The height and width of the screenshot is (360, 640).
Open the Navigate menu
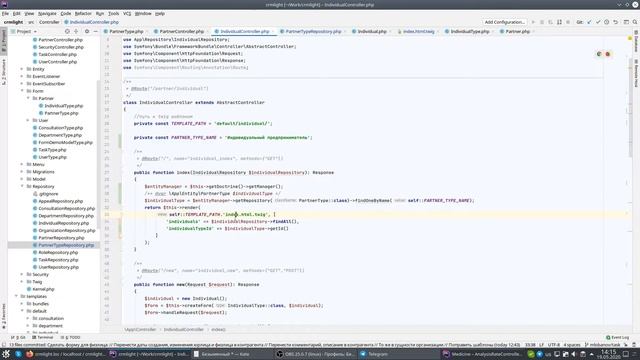(x=47, y=13)
